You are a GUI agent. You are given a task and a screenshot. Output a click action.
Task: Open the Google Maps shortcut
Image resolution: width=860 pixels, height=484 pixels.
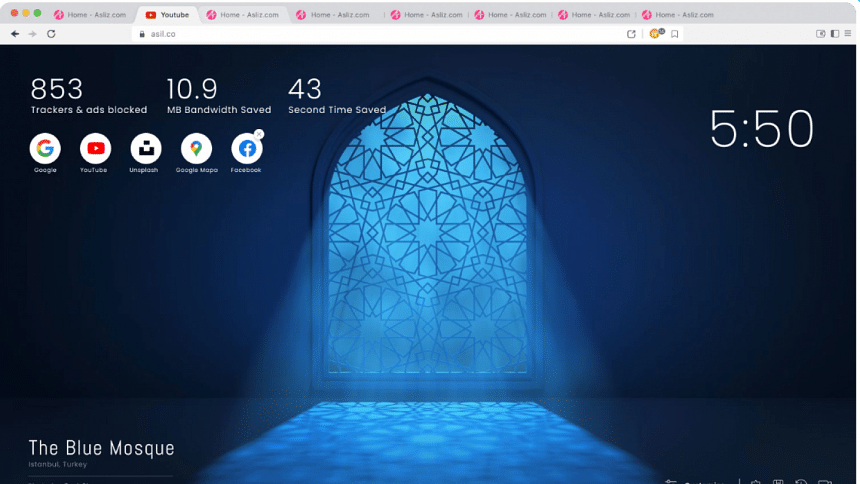click(x=196, y=149)
